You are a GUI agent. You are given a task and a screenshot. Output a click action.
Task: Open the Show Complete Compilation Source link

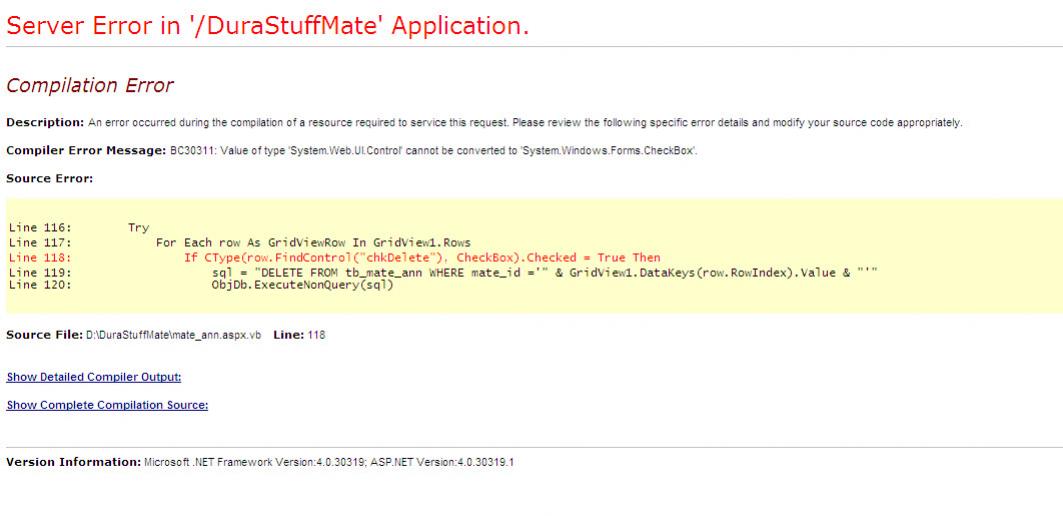[107, 405]
